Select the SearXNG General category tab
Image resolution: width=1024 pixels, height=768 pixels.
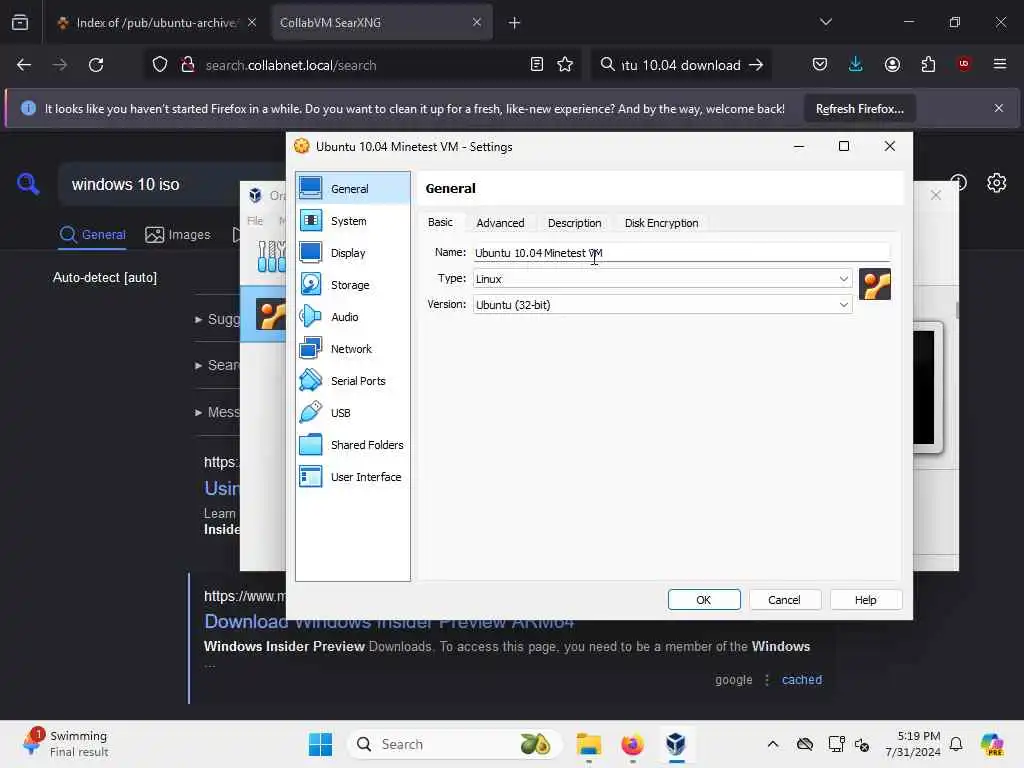(93, 234)
